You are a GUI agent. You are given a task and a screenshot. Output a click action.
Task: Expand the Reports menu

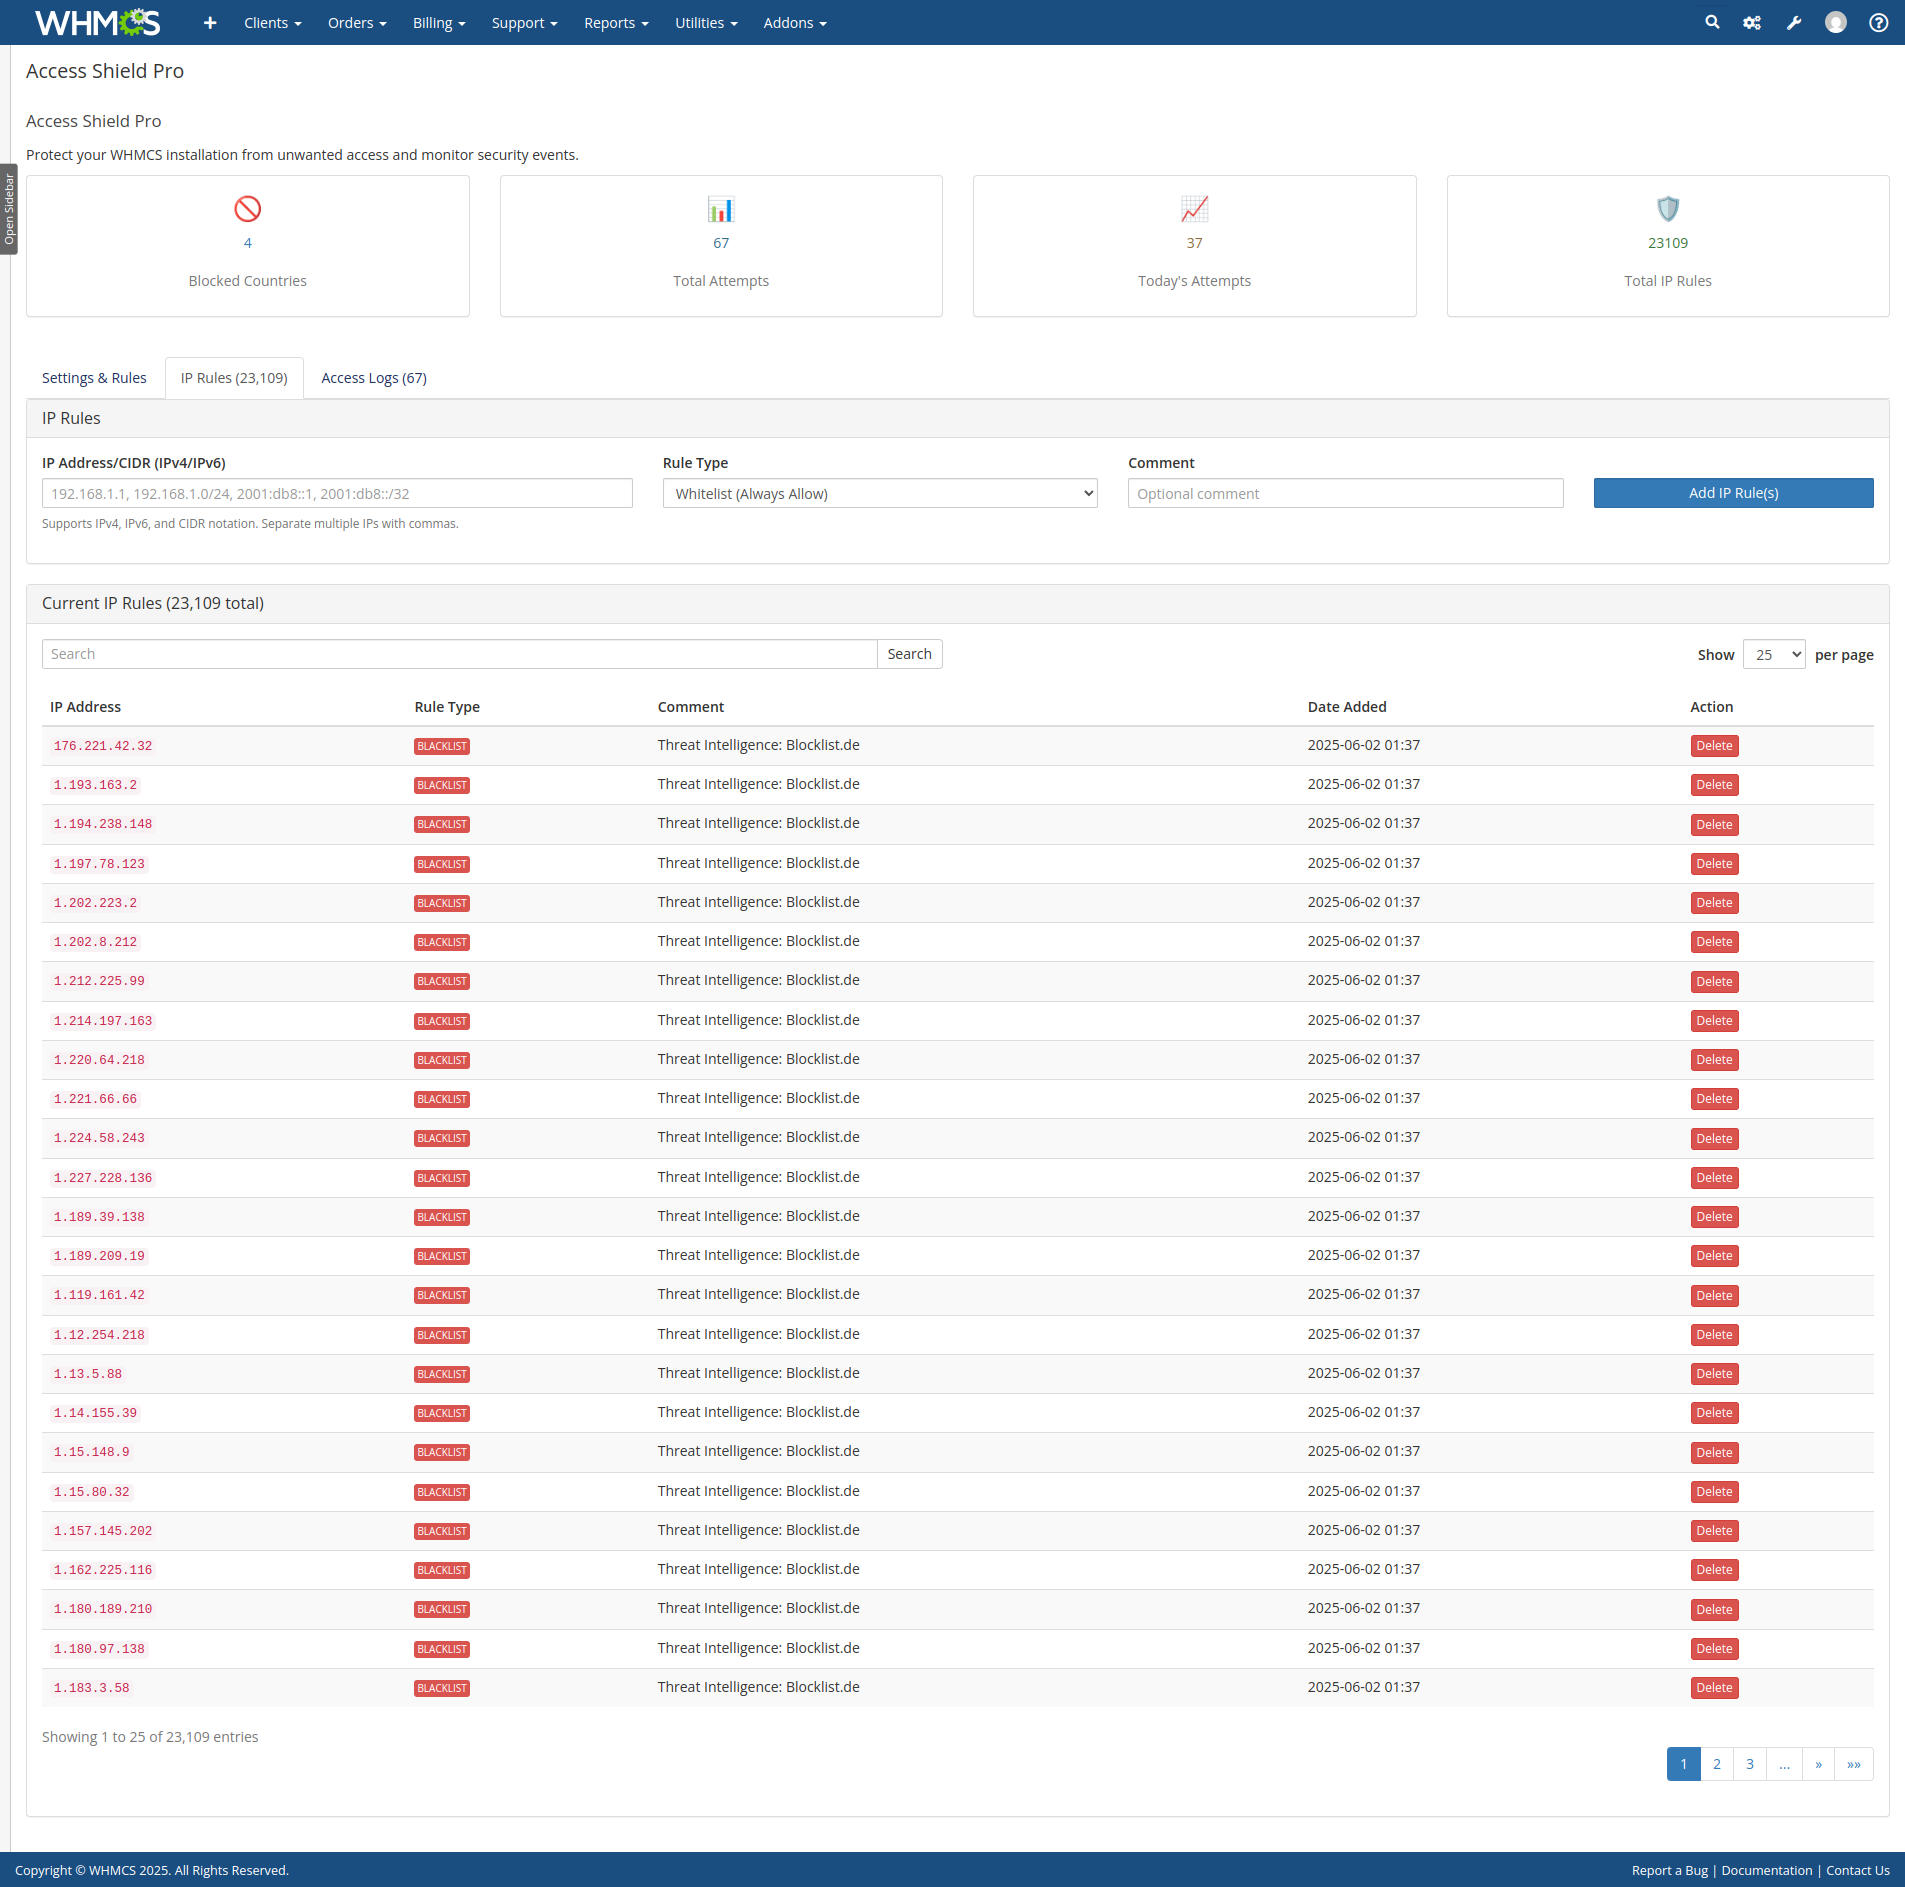tap(616, 22)
